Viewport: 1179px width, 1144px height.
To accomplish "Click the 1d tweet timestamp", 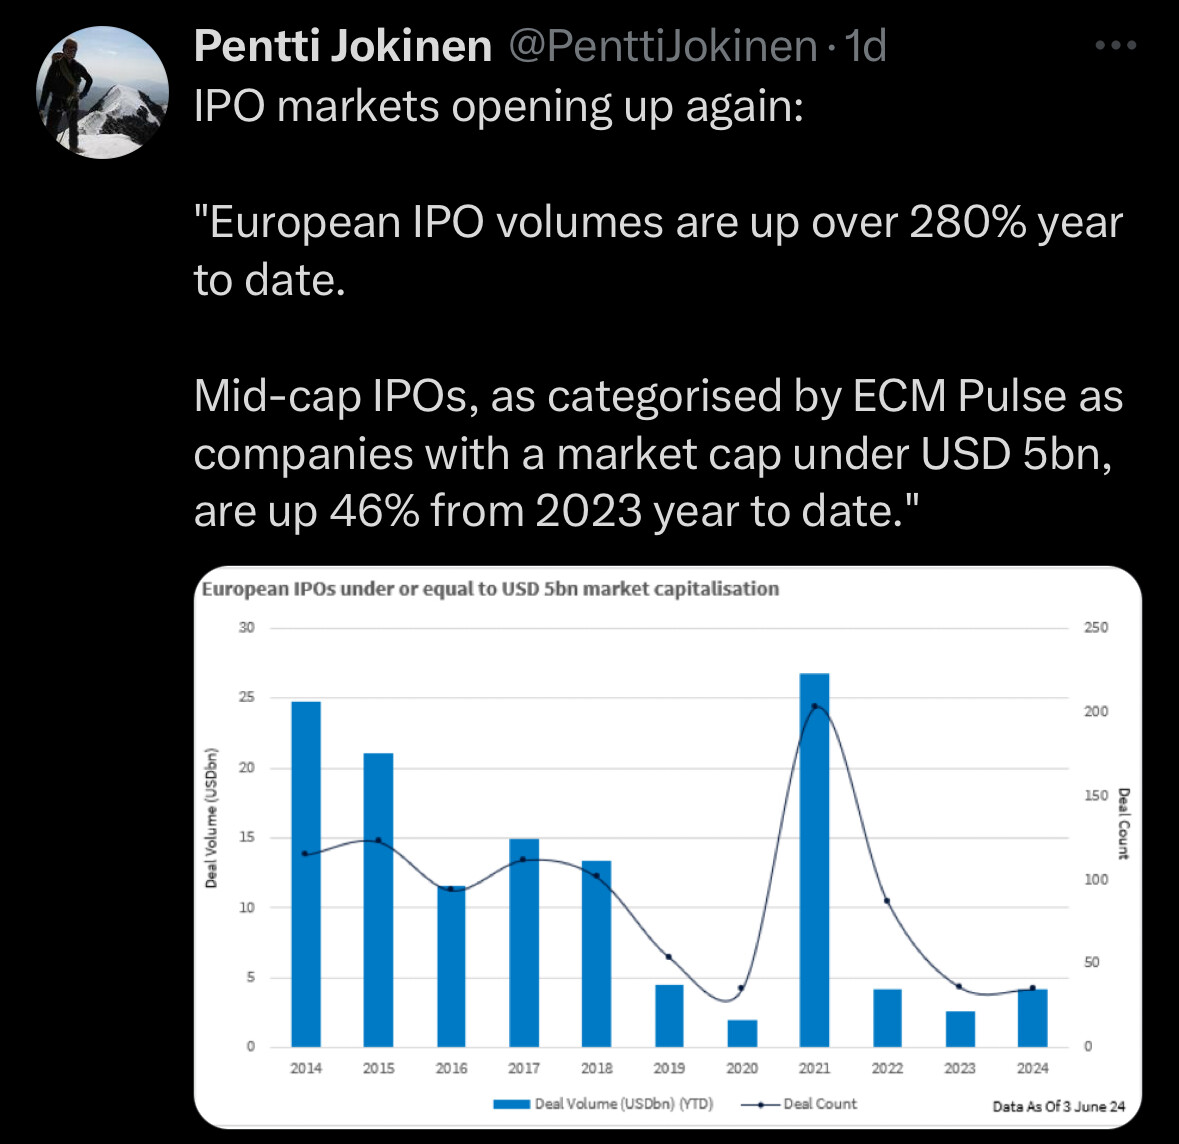I will tap(866, 46).
